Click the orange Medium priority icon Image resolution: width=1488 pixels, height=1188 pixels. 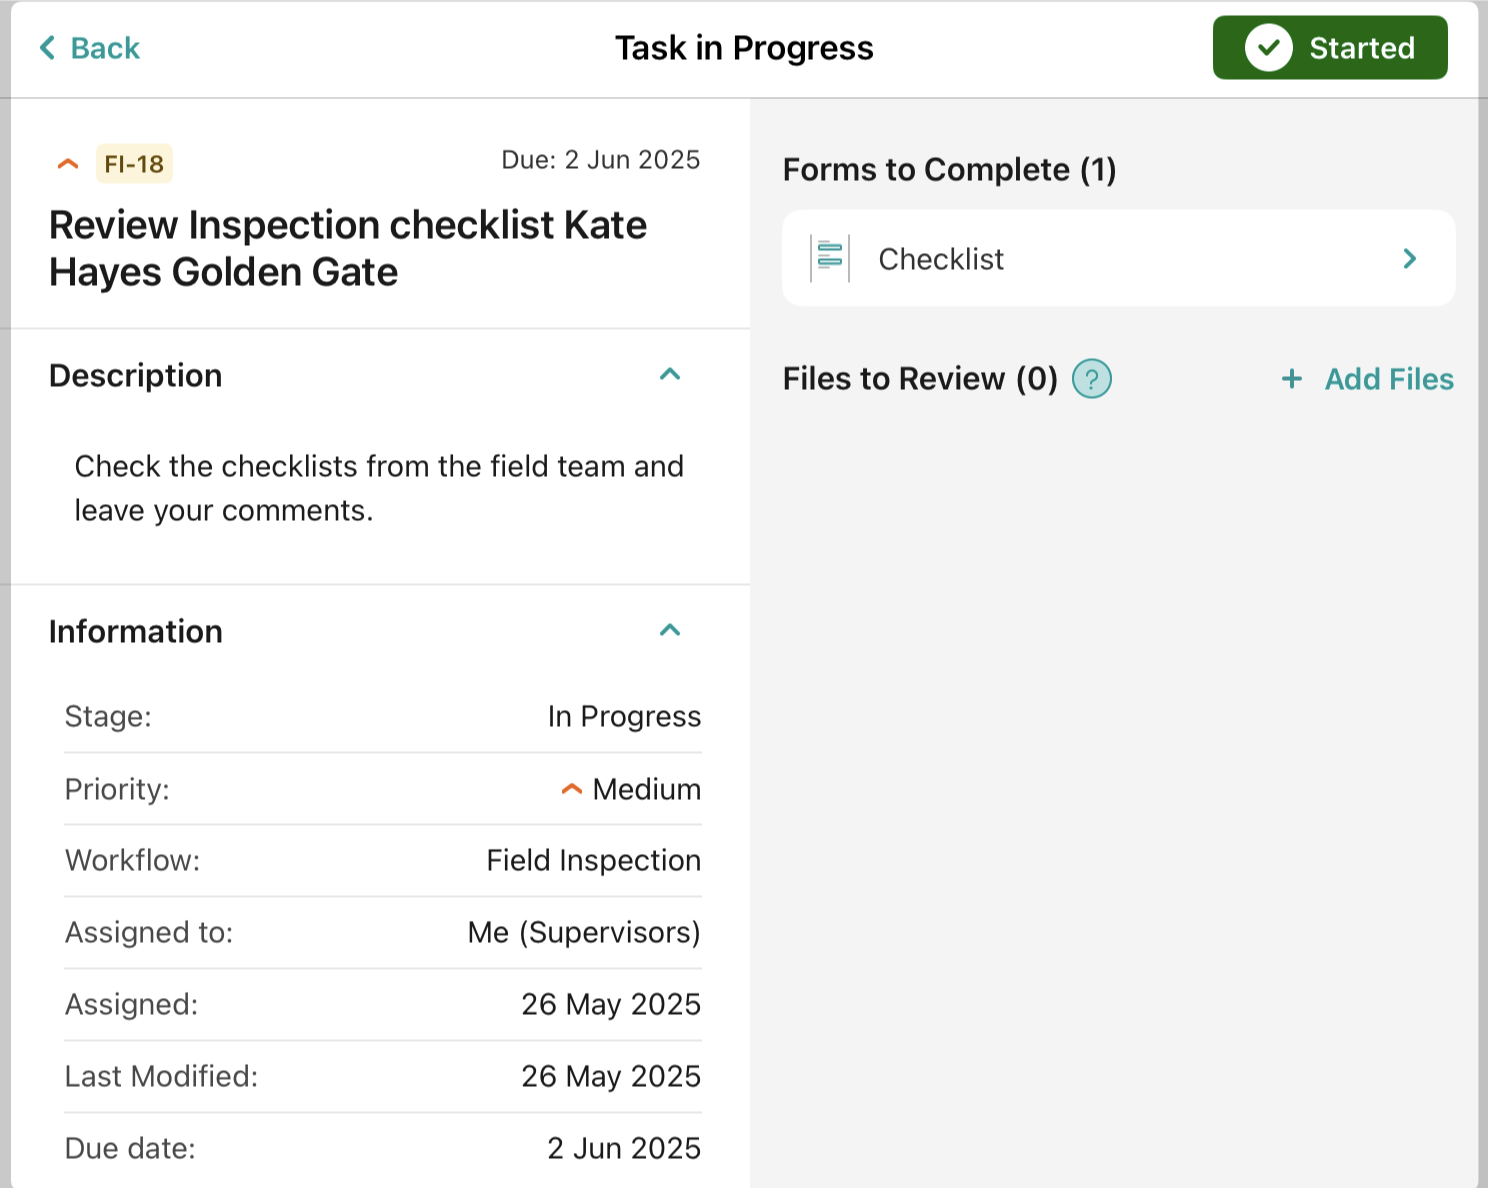(571, 789)
